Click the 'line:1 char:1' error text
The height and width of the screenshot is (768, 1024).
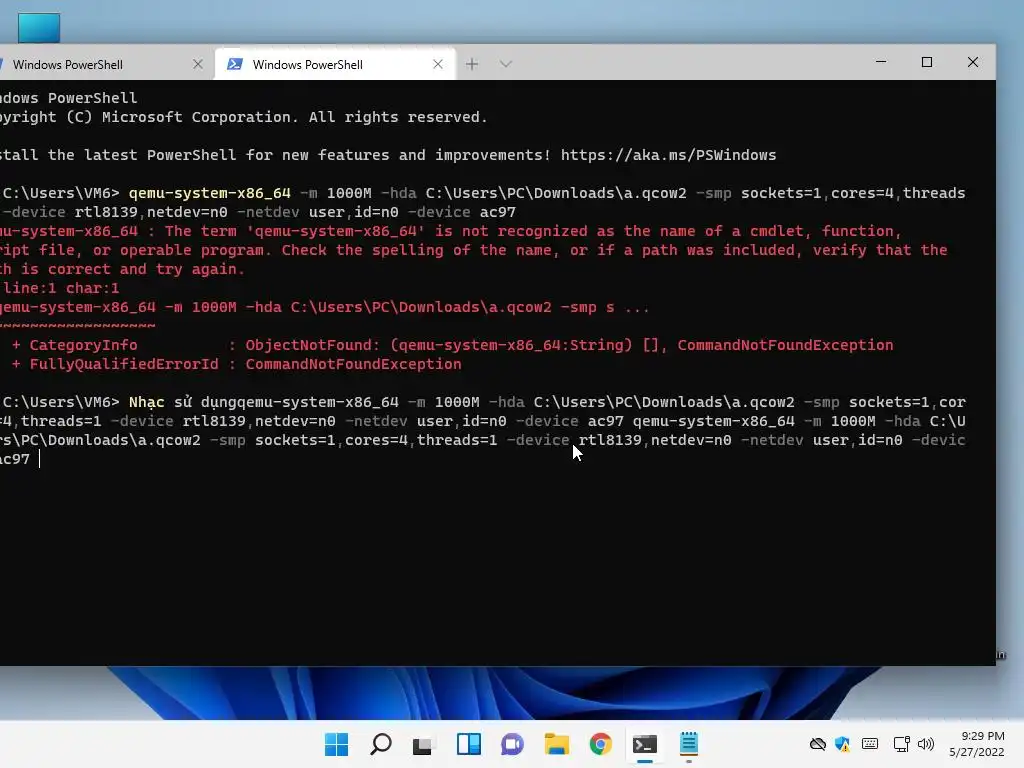[61, 289]
